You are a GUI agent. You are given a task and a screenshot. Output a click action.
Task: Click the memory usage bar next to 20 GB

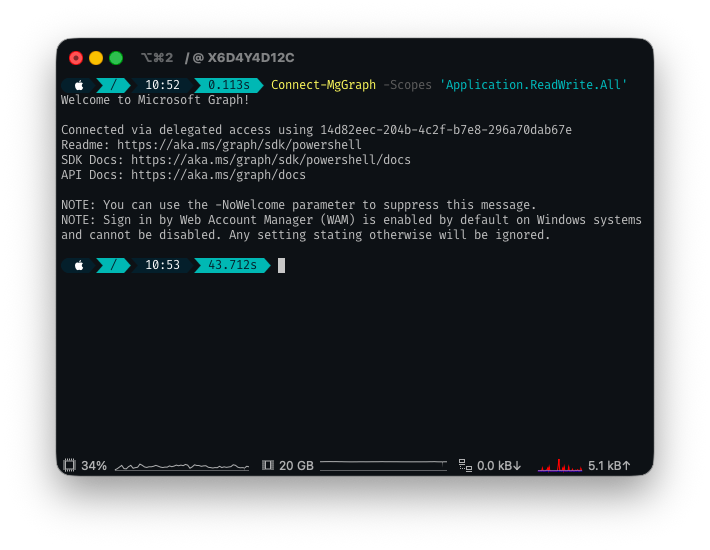click(x=383, y=465)
